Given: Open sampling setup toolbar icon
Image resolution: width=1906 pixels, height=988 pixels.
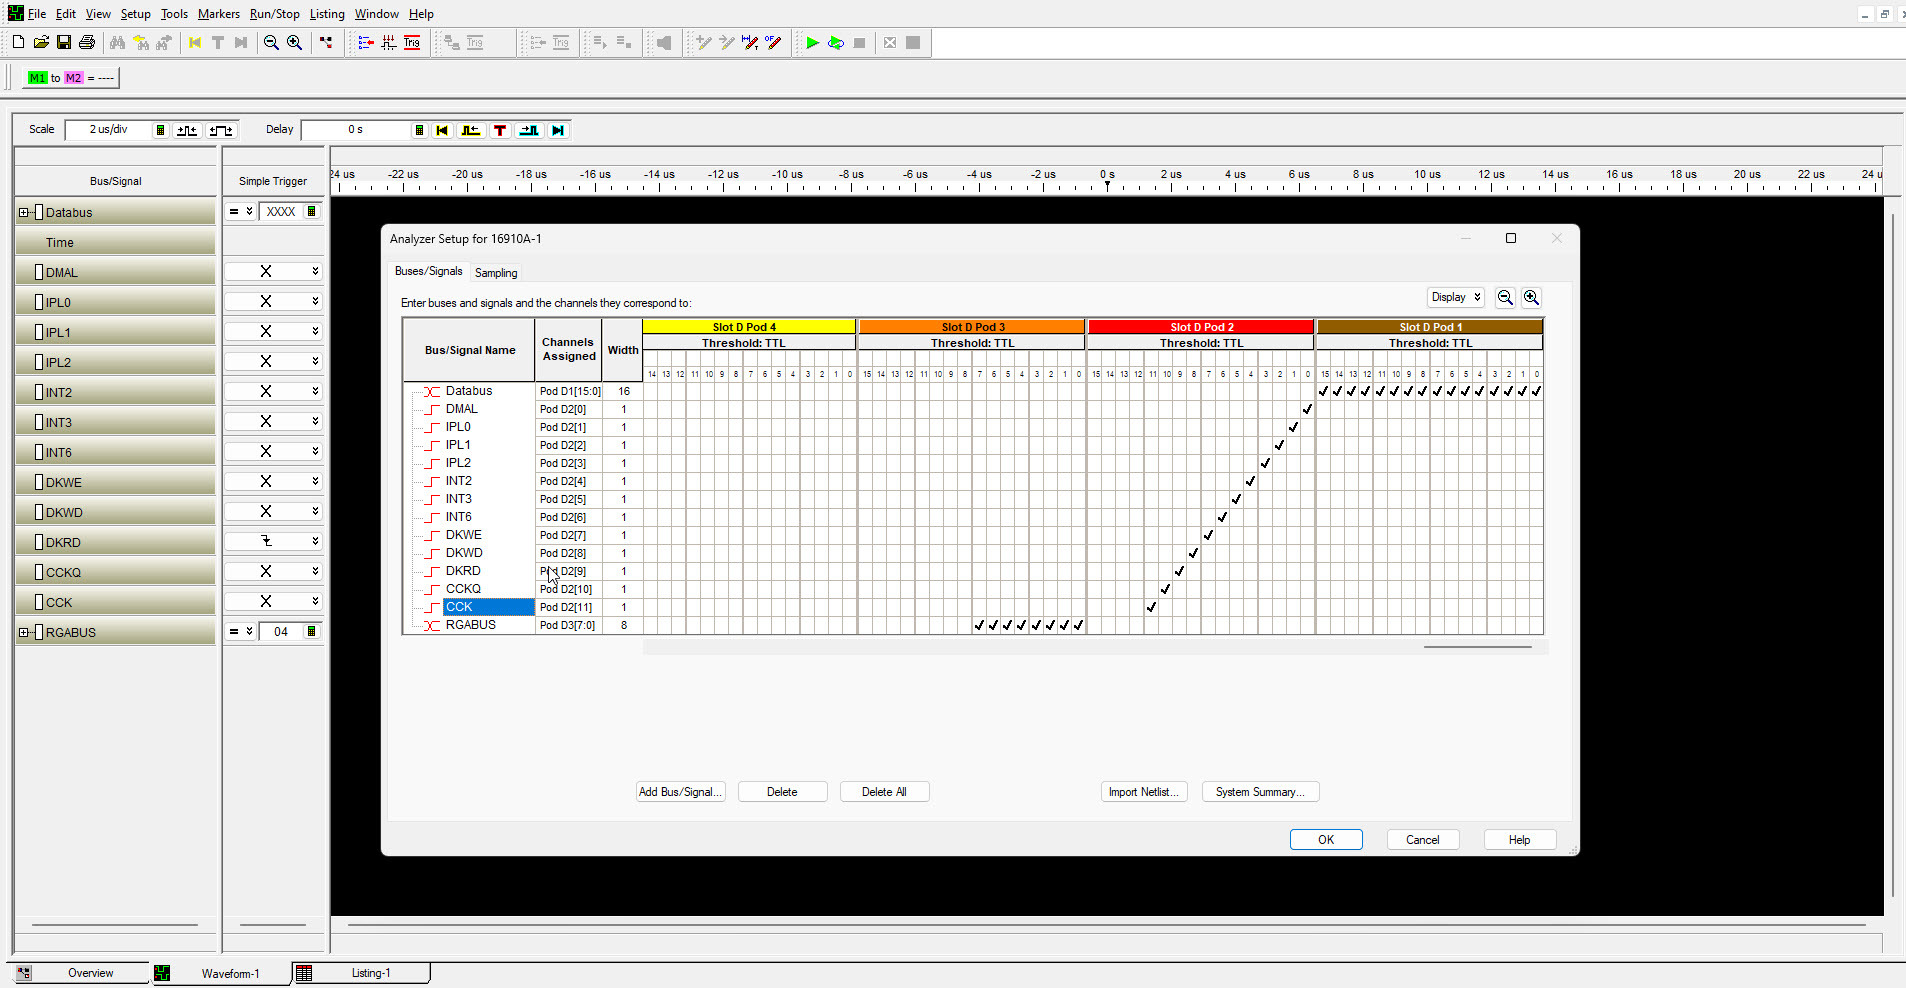Looking at the screenshot, I should (x=389, y=42).
